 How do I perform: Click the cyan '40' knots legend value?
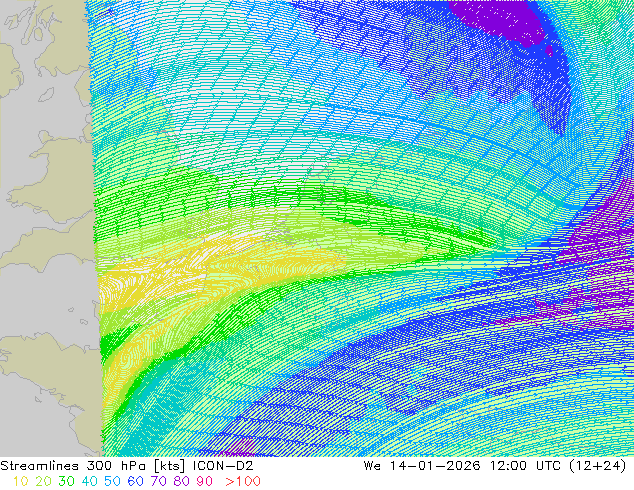89,481
